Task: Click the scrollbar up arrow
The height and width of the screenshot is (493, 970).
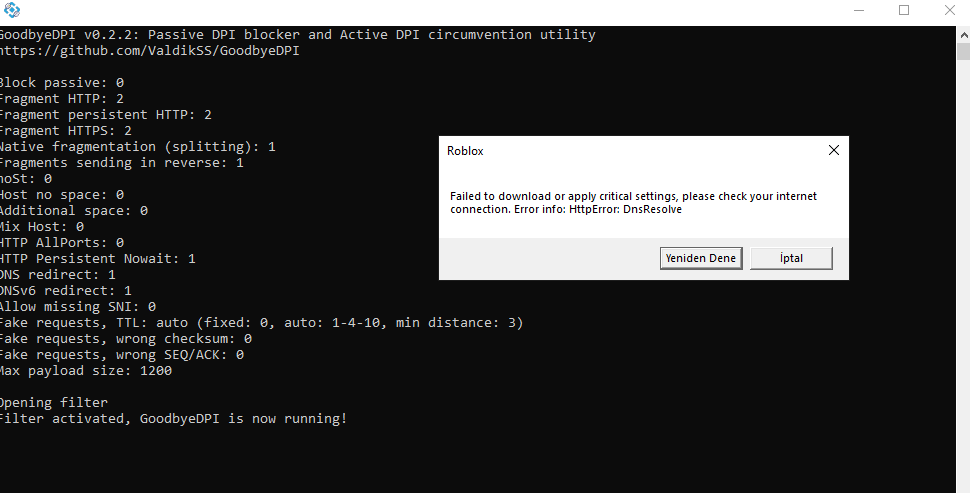Action: (x=963, y=33)
